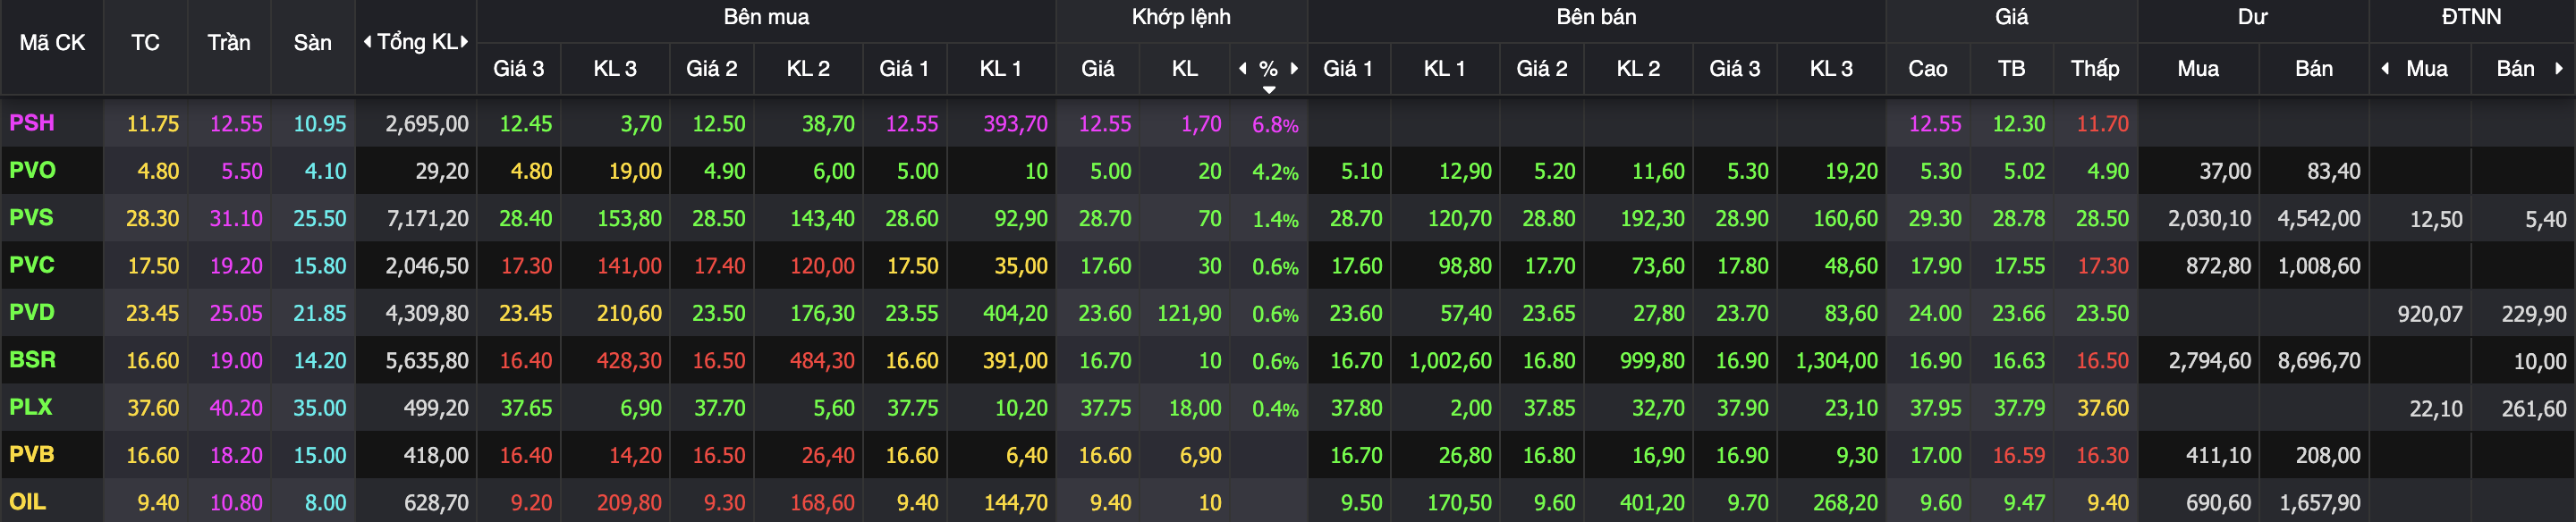Click PVB average price 16.59
This screenshot has height=522, width=2576.
point(2018,455)
